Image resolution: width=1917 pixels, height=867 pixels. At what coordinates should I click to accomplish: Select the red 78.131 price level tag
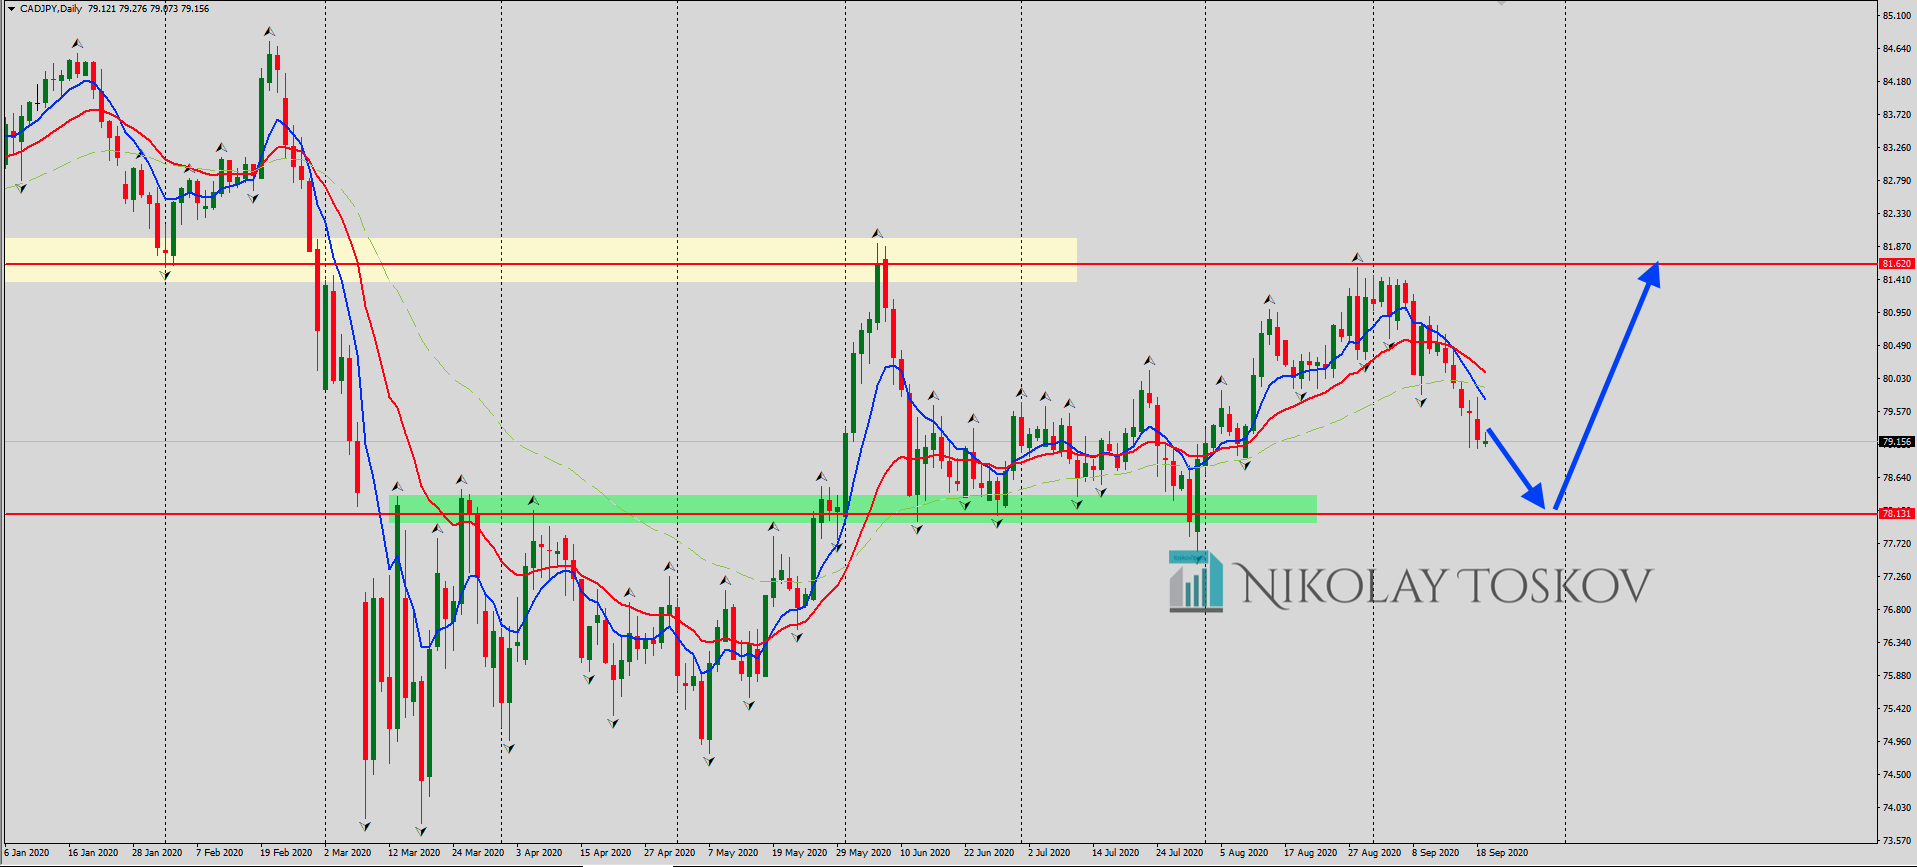point(1896,513)
